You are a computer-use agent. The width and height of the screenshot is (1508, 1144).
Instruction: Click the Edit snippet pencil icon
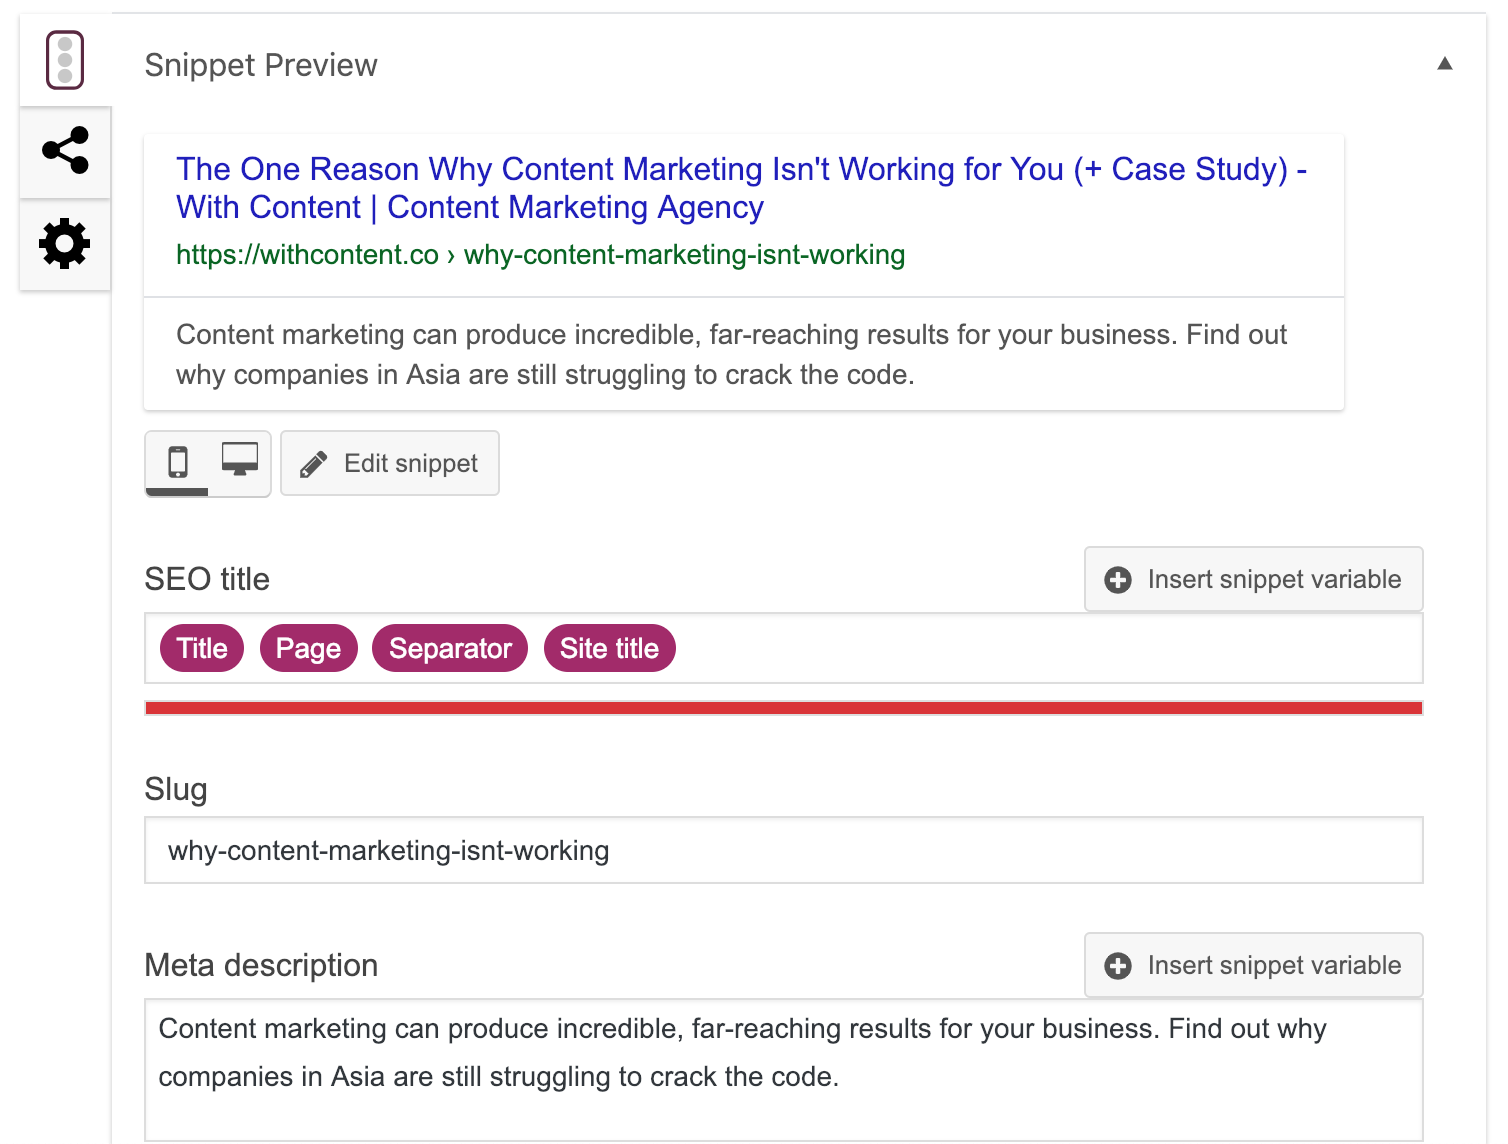313,464
